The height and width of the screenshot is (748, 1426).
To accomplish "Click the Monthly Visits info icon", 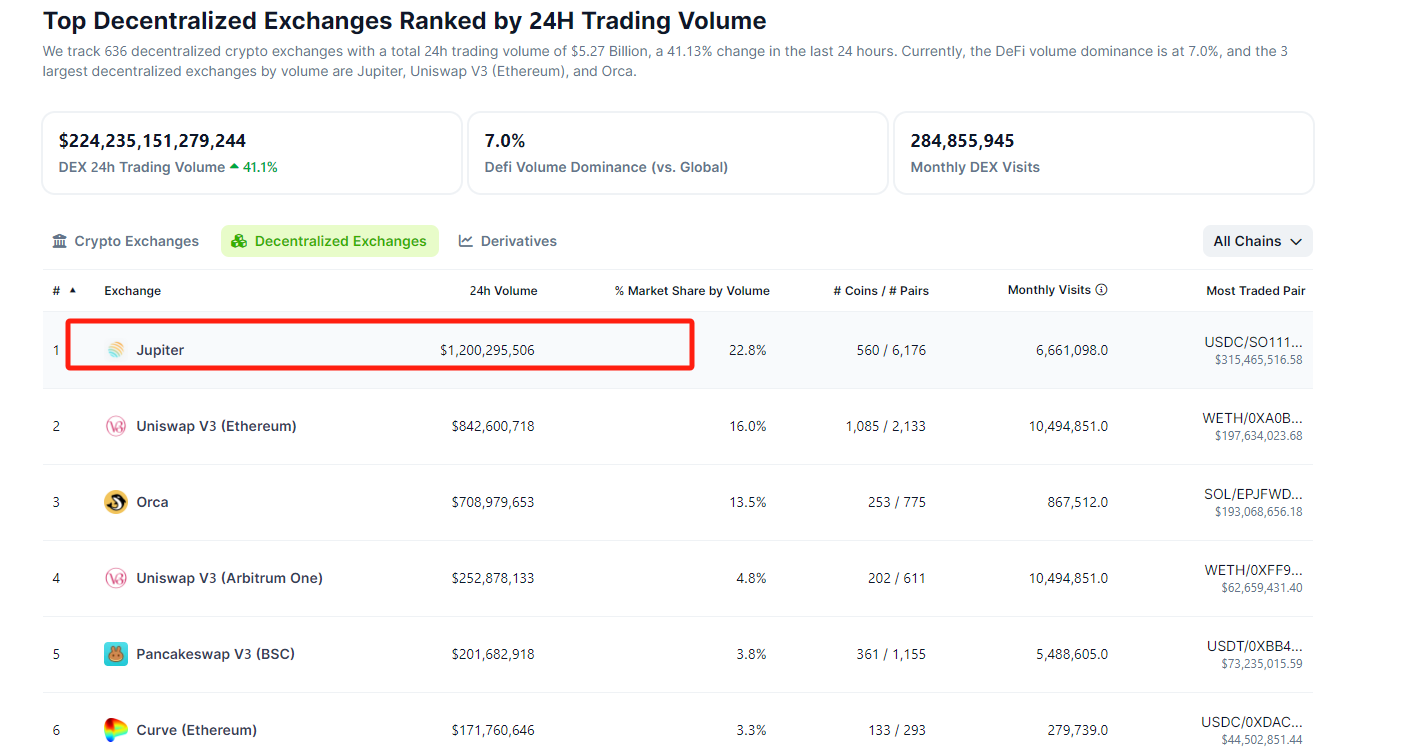I will [x=1102, y=290].
